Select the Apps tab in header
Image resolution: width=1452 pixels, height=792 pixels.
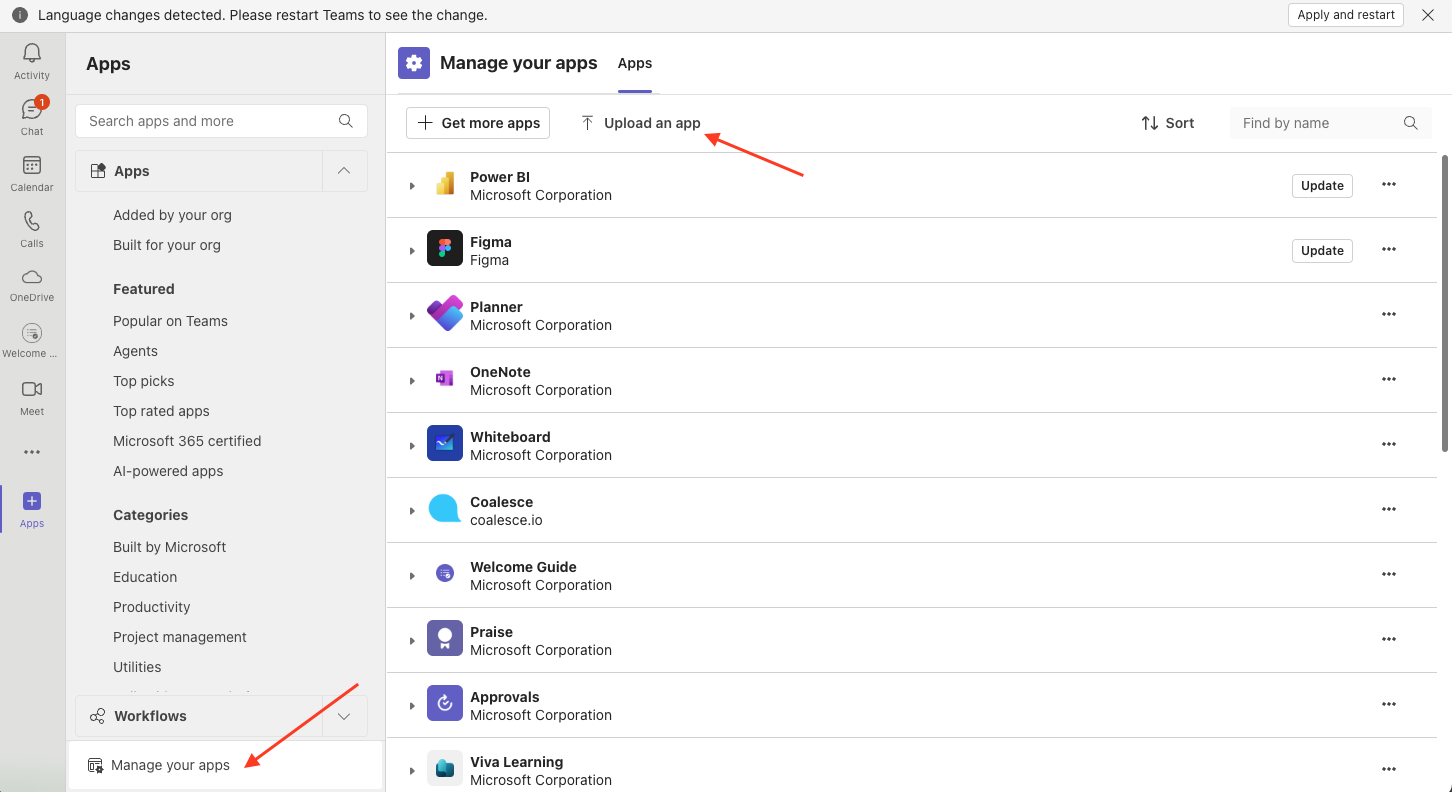pyautogui.click(x=634, y=63)
